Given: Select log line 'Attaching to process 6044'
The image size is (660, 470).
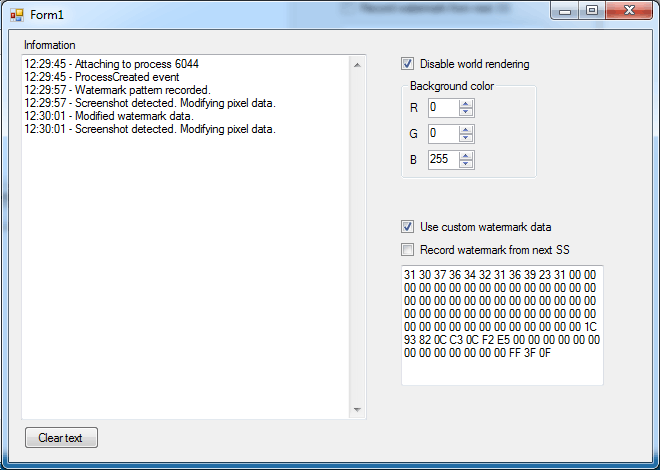Looking at the screenshot, I should [111, 64].
